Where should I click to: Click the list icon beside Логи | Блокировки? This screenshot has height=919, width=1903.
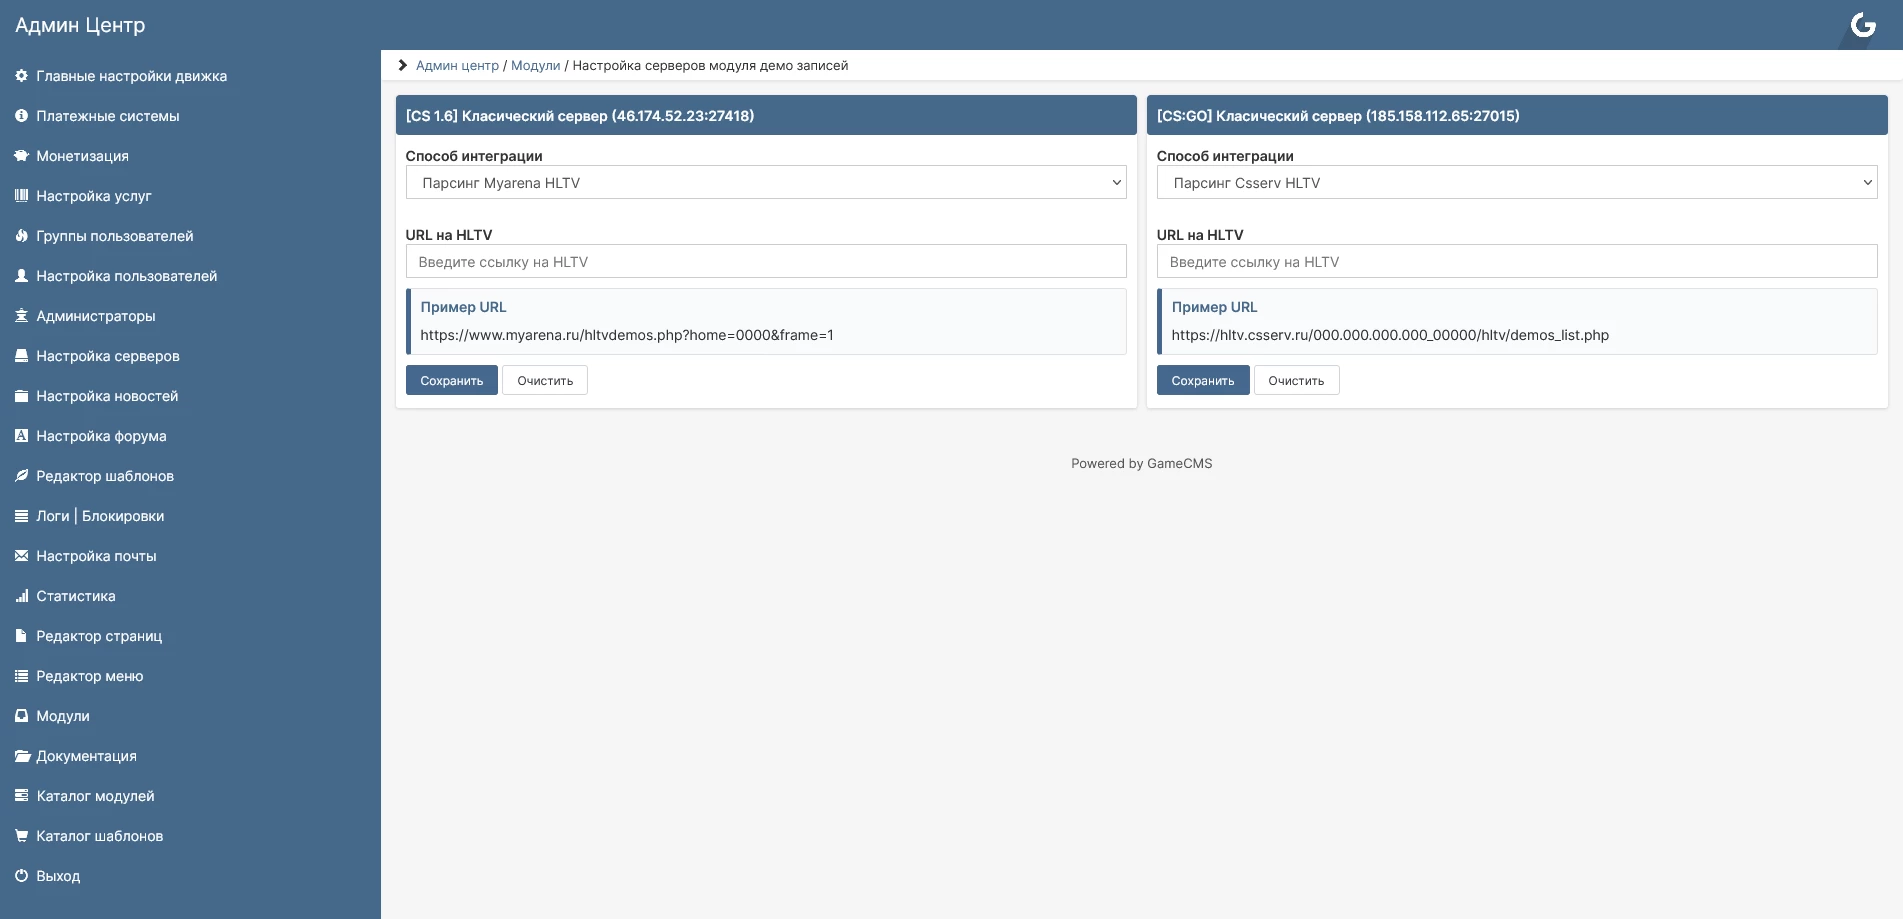pyautogui.click(x=21, y=516)
